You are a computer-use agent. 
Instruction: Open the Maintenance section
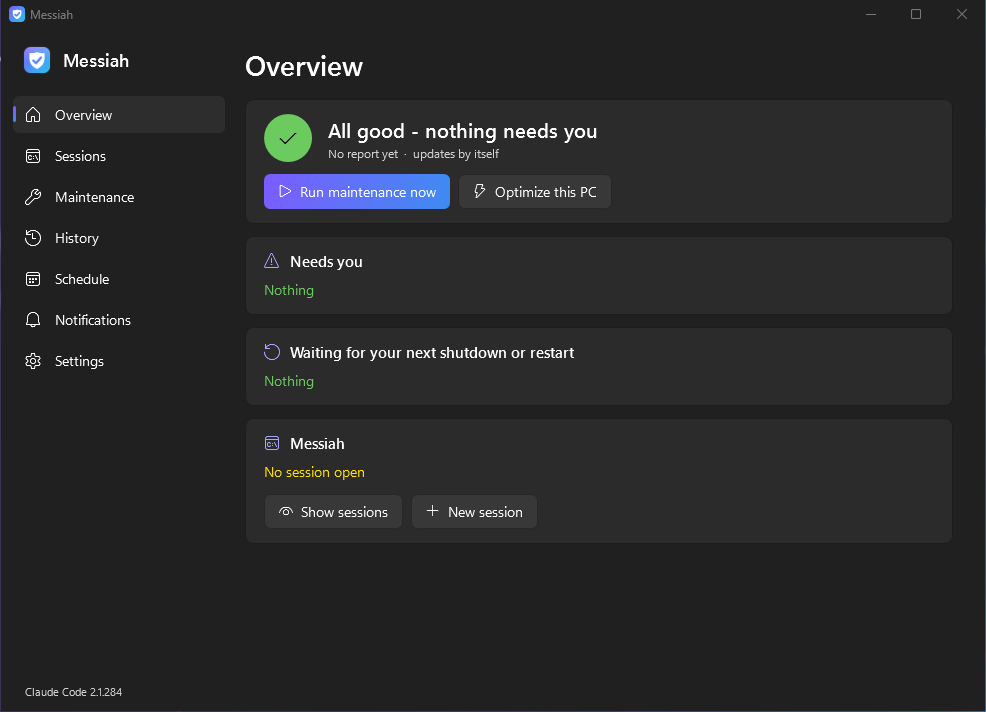point(119,197)
